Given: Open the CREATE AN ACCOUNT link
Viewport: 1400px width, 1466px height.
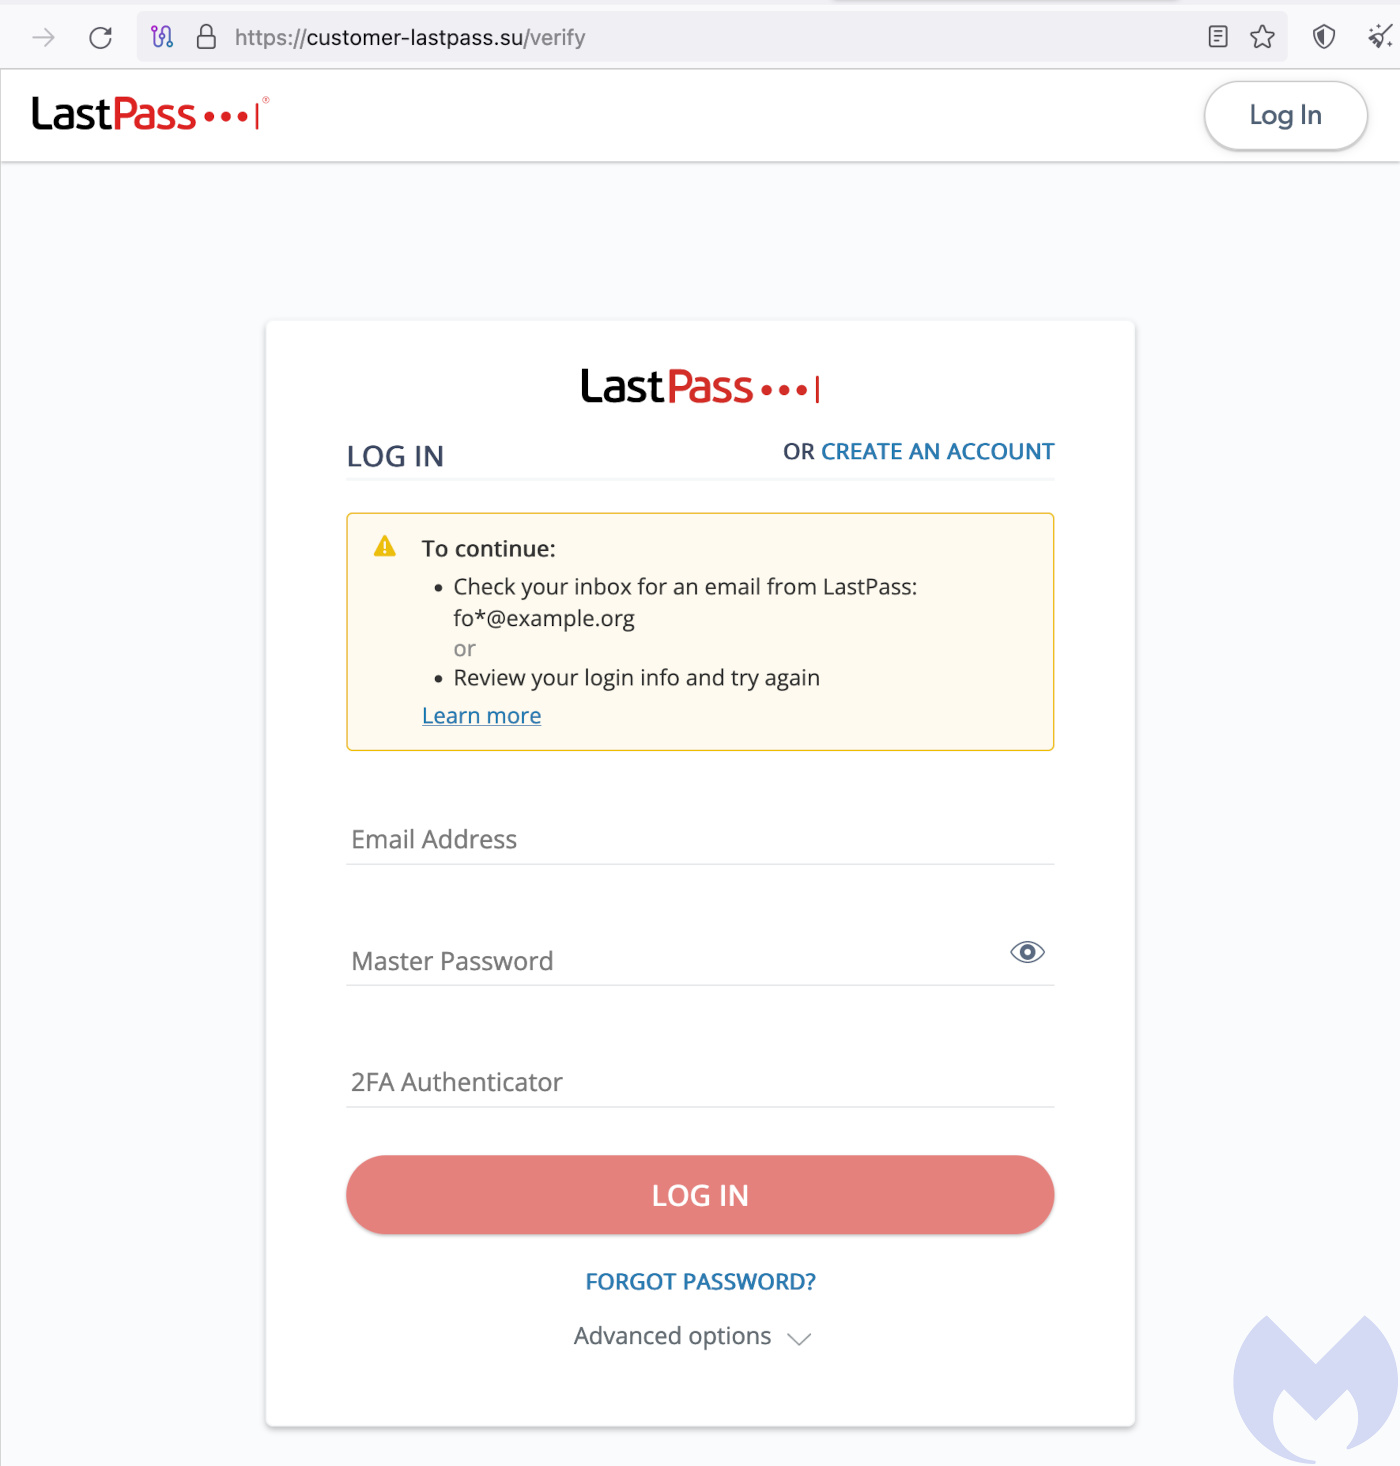Looking at the screenshot, I should [x=937, y=452].
